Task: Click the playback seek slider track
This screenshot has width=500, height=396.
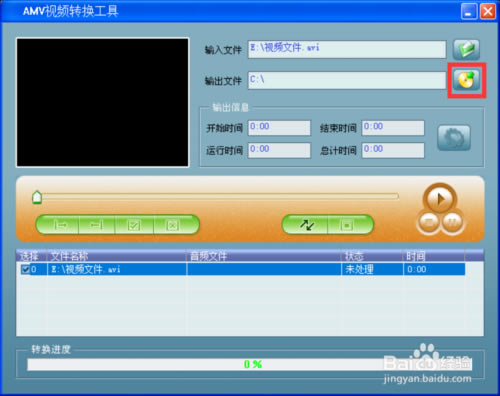Action: [x=220, y=196]
